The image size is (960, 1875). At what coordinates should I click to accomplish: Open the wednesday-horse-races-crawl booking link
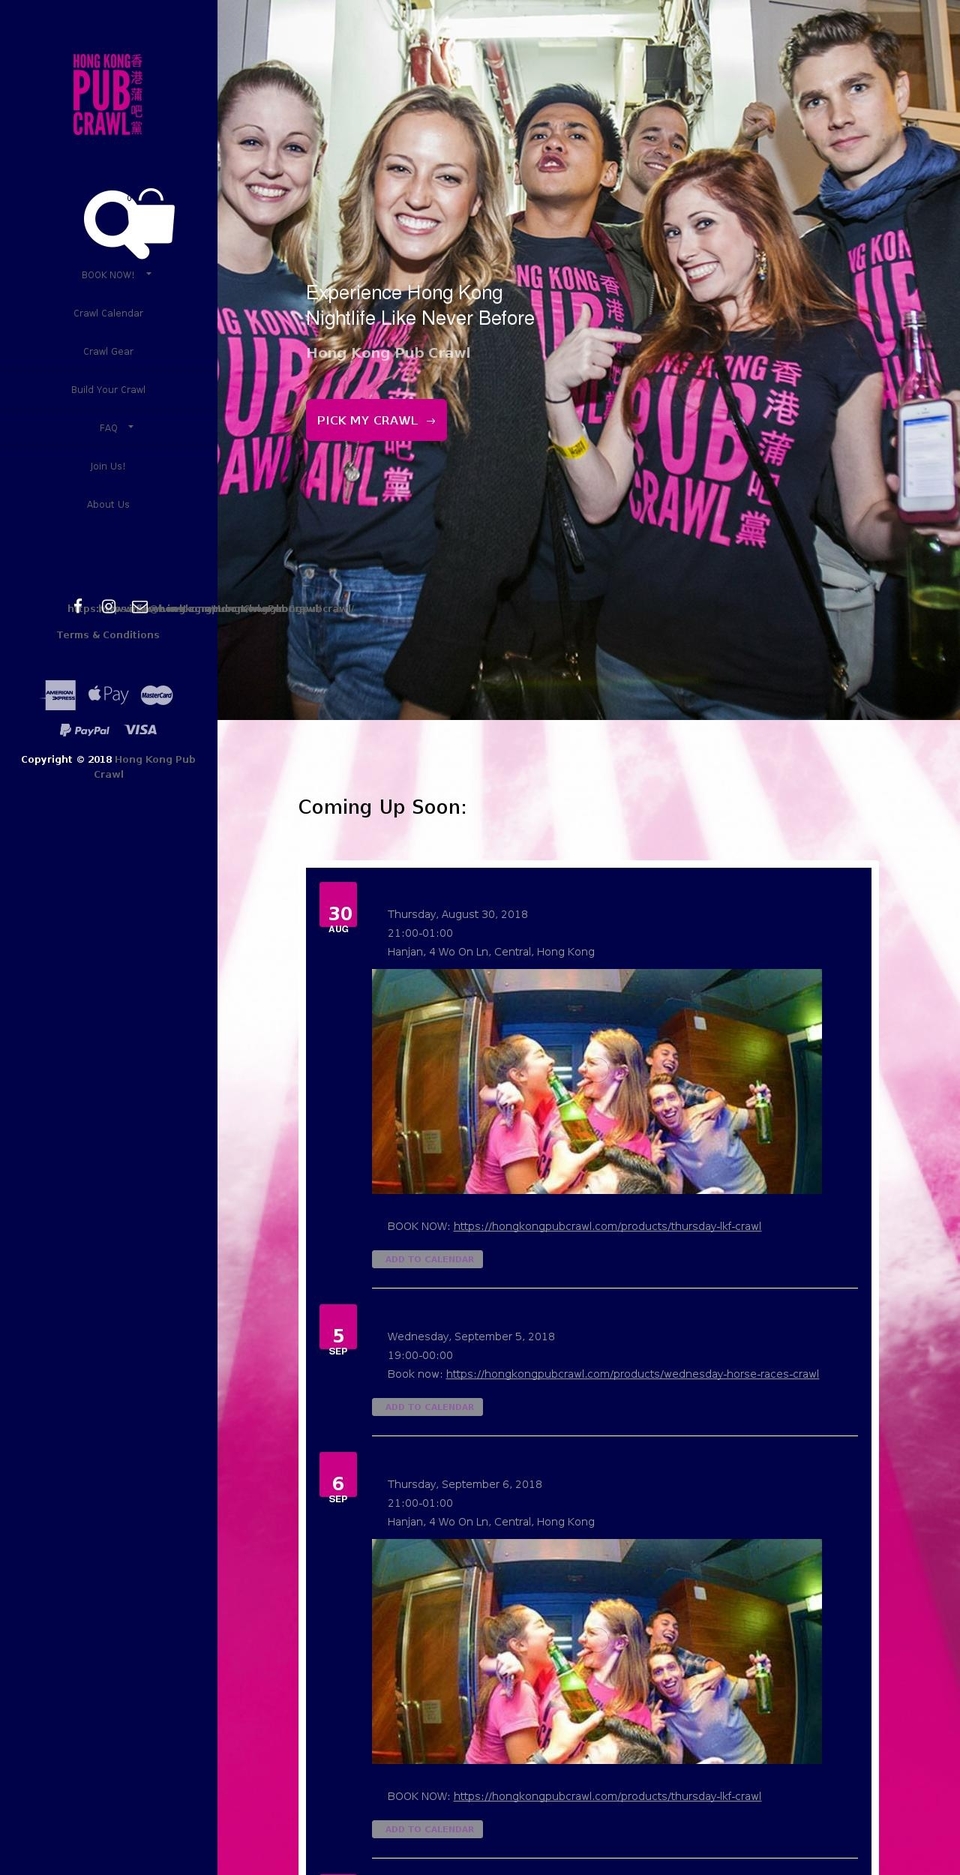click(632, 1374)
